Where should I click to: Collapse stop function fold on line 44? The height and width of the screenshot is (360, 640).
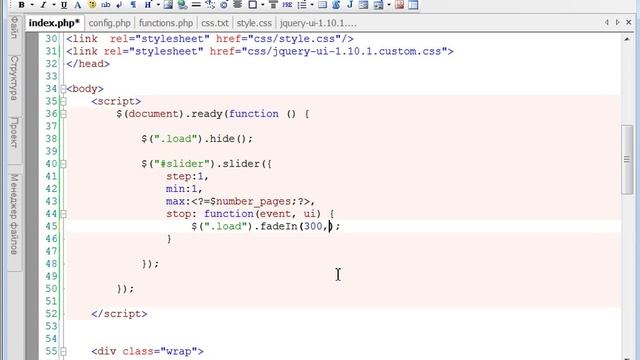pyautogui.click(x=63, y=214)
